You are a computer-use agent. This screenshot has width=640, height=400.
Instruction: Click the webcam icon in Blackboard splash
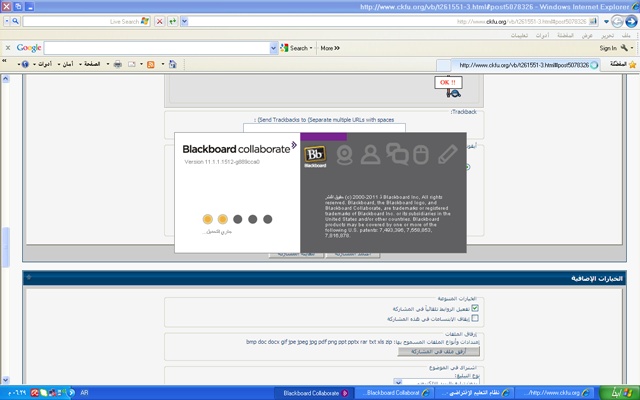344,155
